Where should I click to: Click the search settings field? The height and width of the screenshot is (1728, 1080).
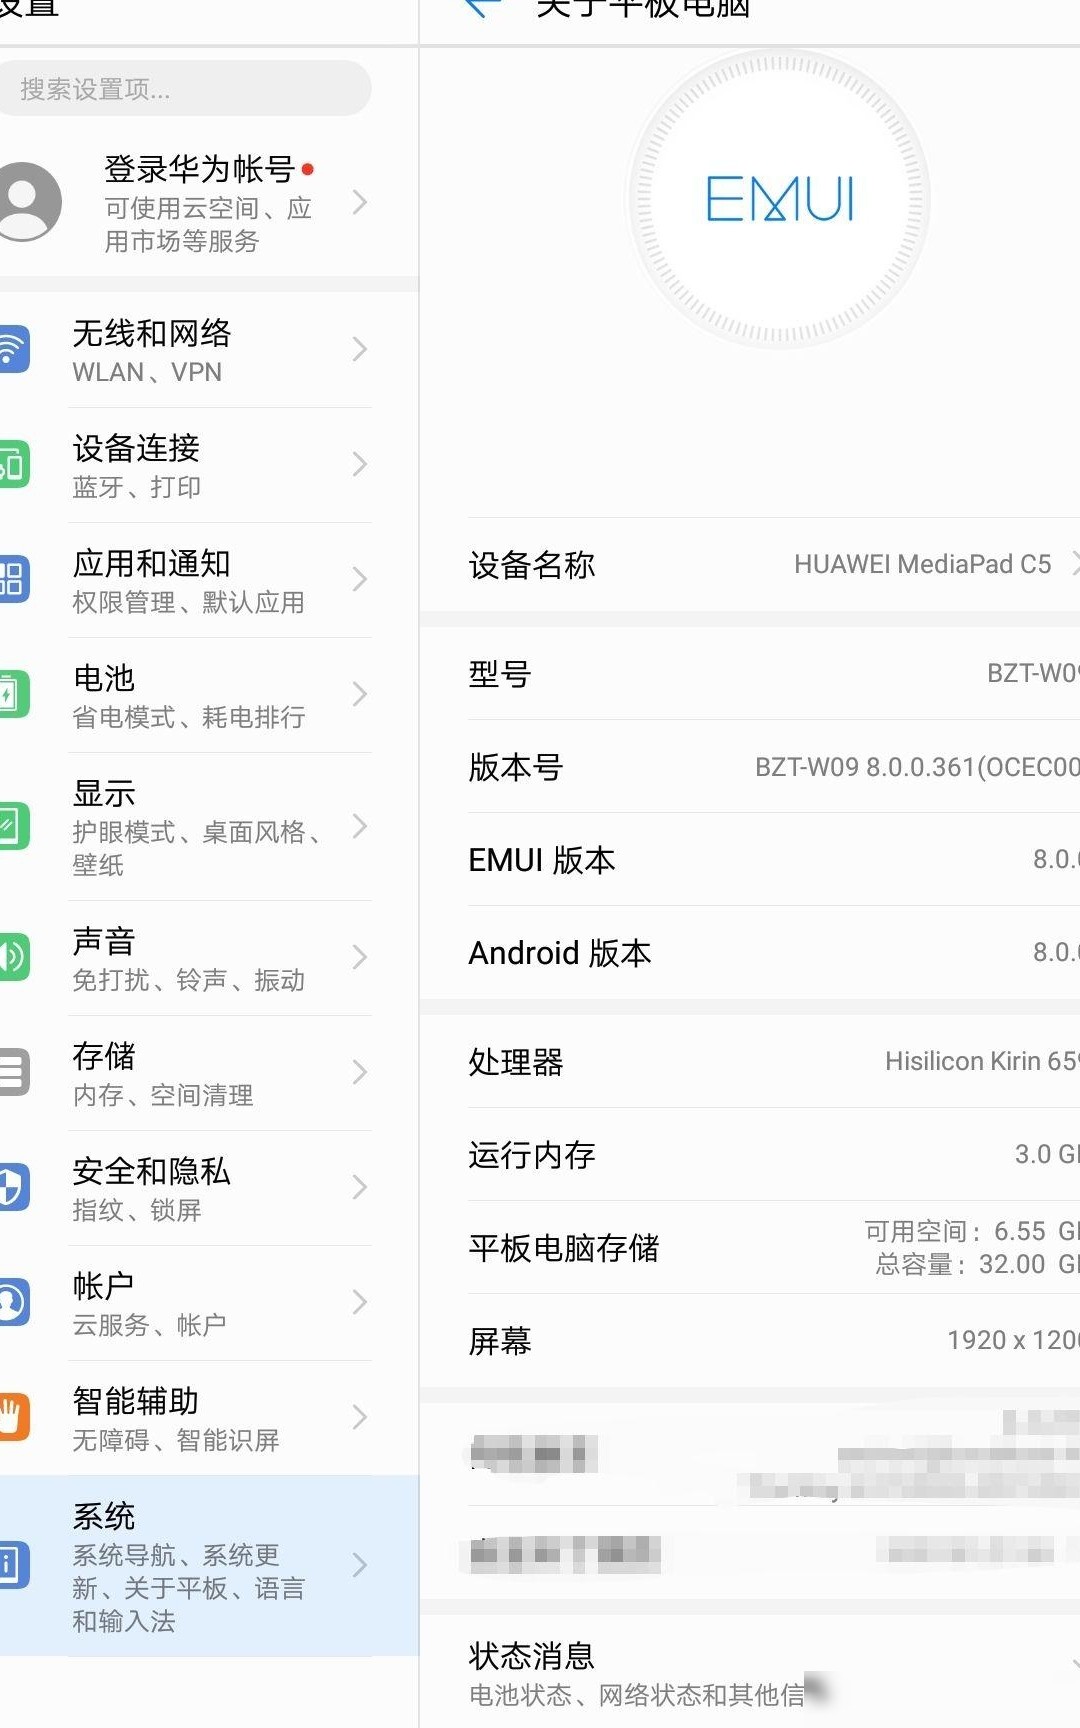coord(184,88)
